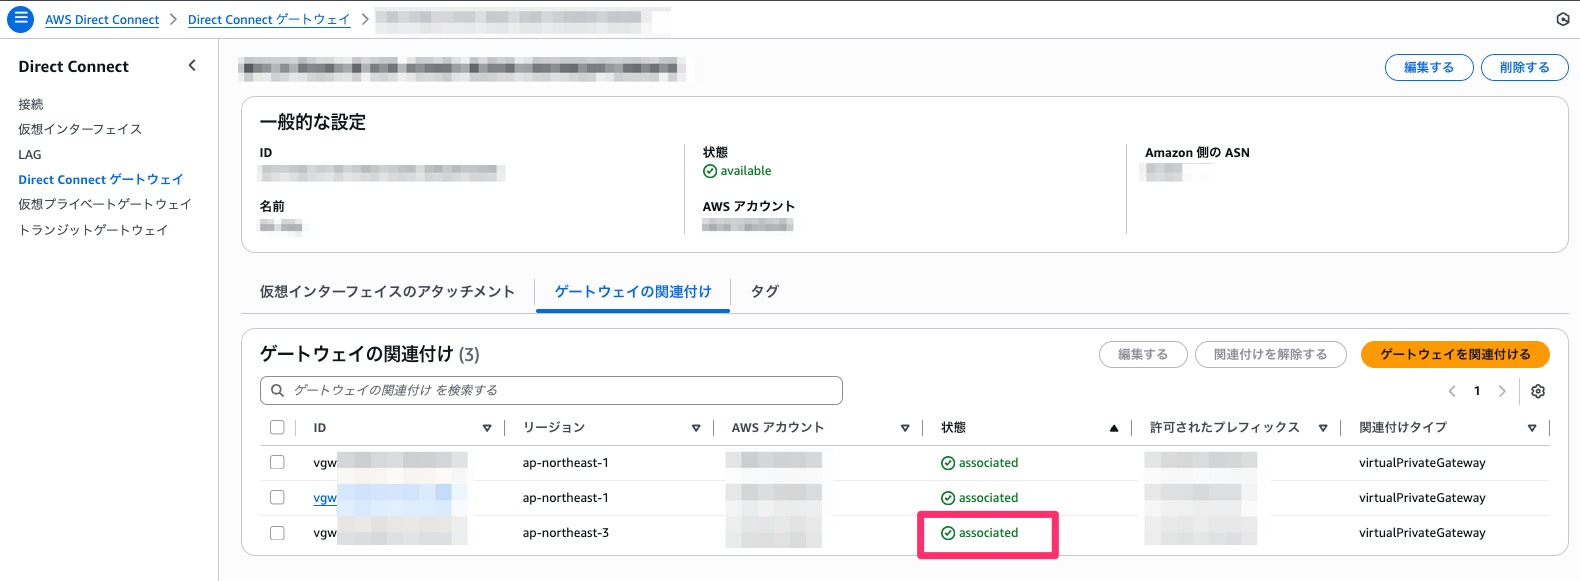Select page number 1 in pagination

tap(1477, 391)
